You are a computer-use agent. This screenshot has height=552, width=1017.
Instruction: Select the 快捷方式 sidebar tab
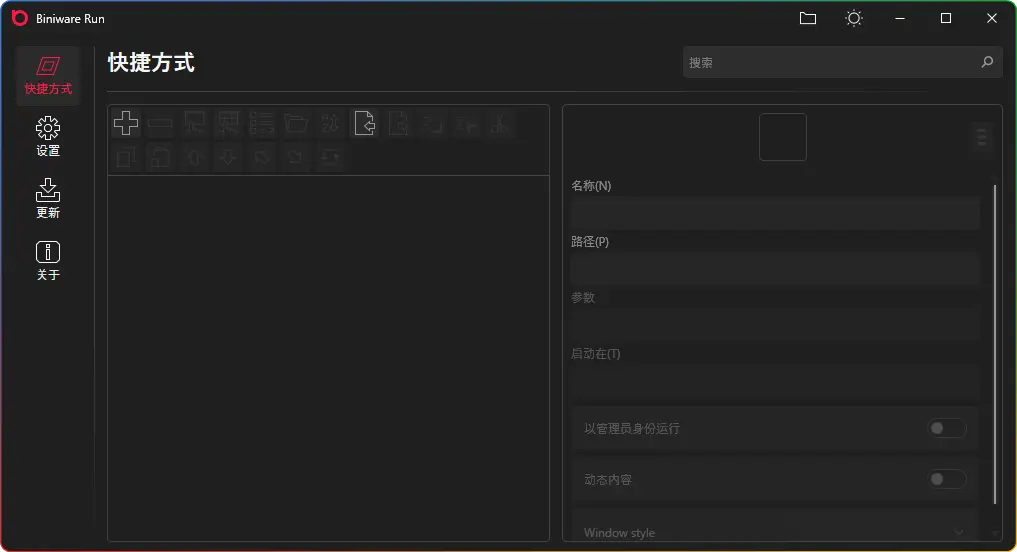click(x=48, y=75)
